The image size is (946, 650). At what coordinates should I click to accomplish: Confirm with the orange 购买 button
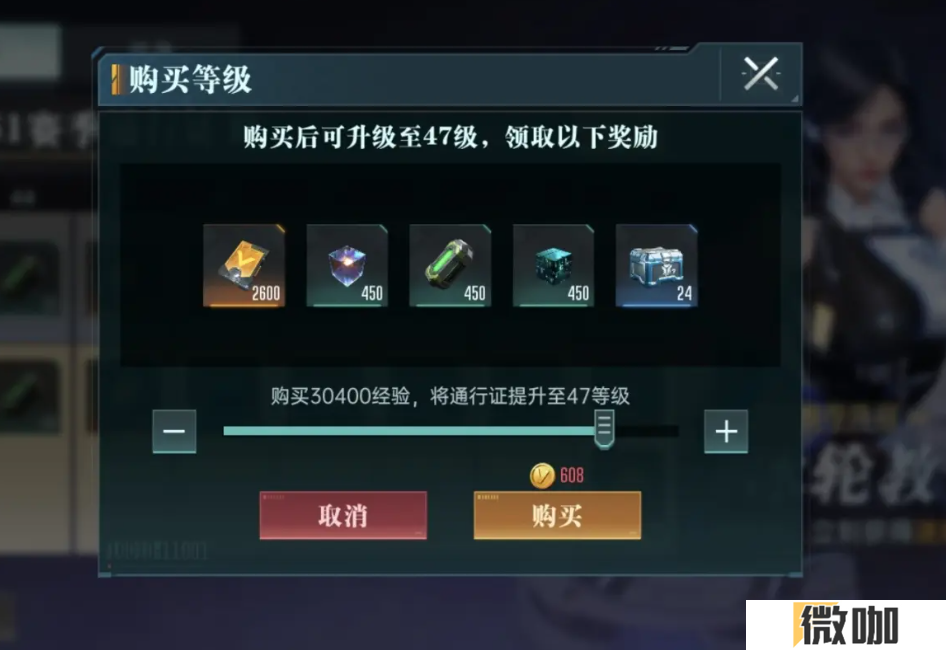click(557, 515)
